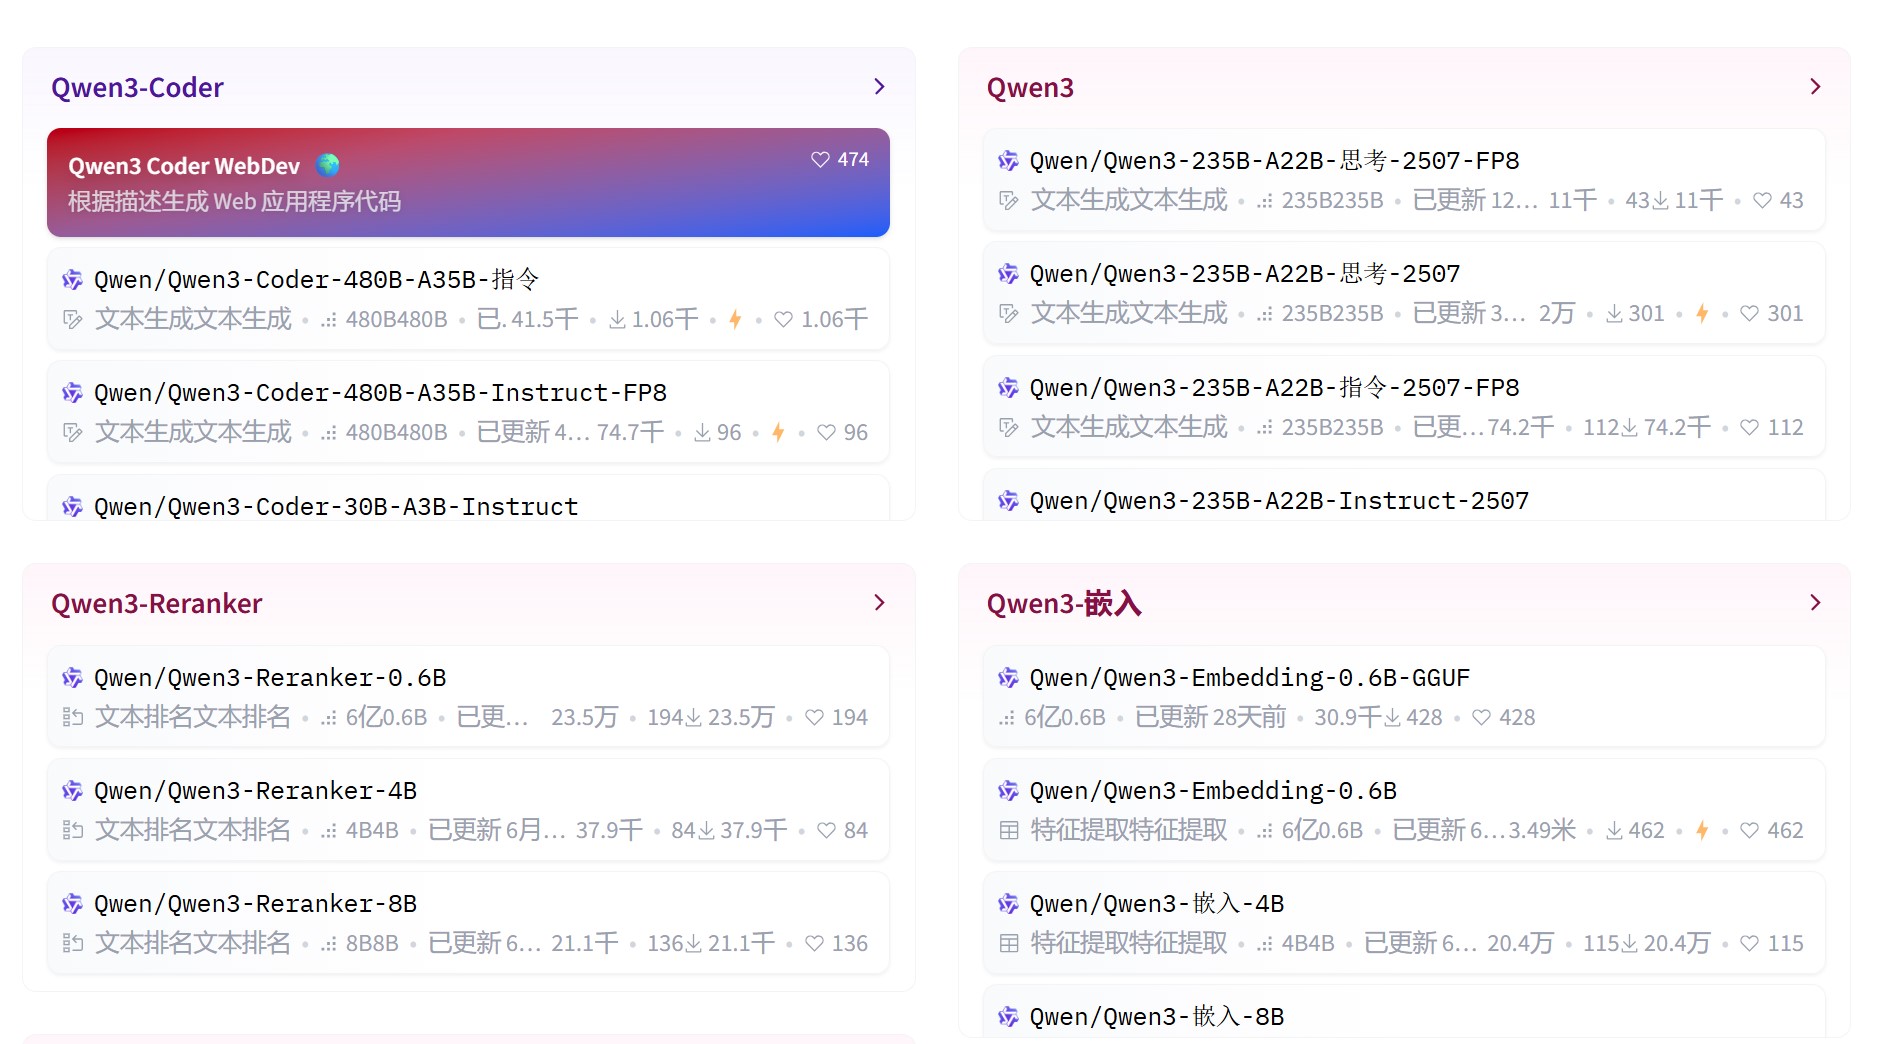Open the Qwen3 collection title

click(1030, 88)
